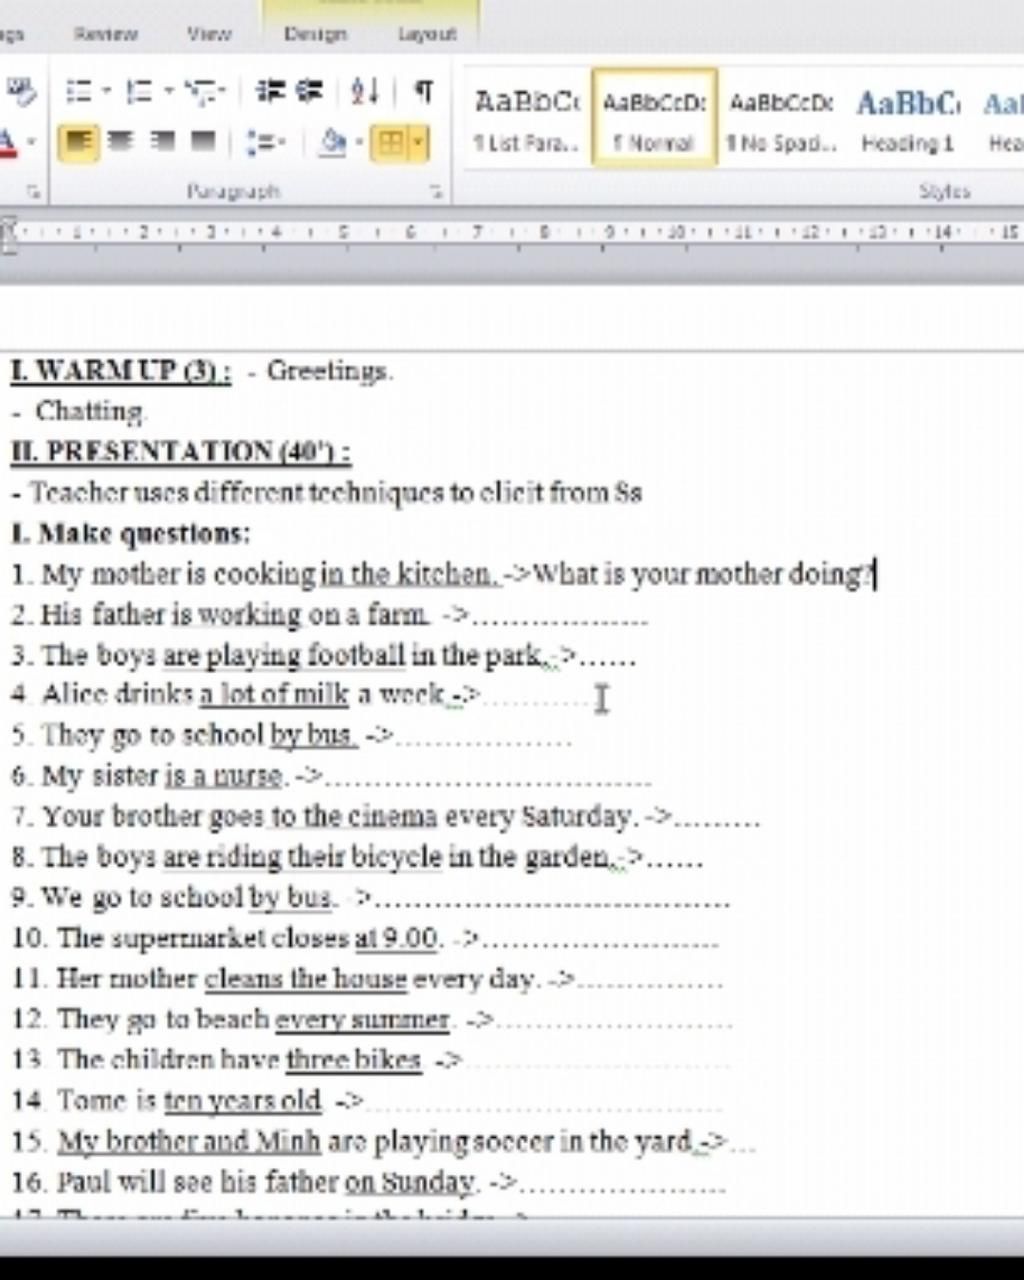The width and height of the screenshot is (1024, 1280).
Task: Click sentence 7 'Your brother goes to the cinema'
Action: tap(386, 817)
